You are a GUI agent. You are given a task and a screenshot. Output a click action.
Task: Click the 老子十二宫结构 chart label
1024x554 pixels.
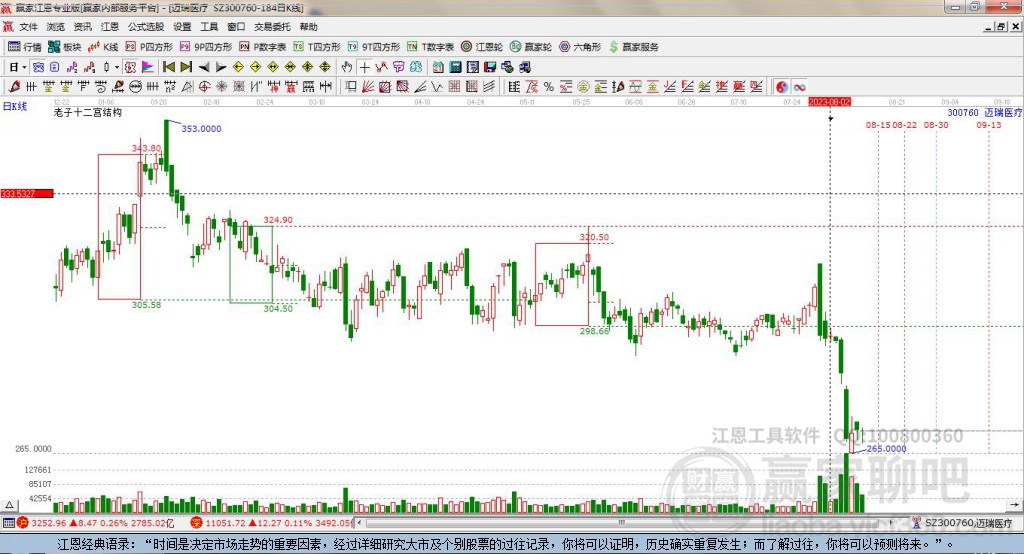(88, 112)
